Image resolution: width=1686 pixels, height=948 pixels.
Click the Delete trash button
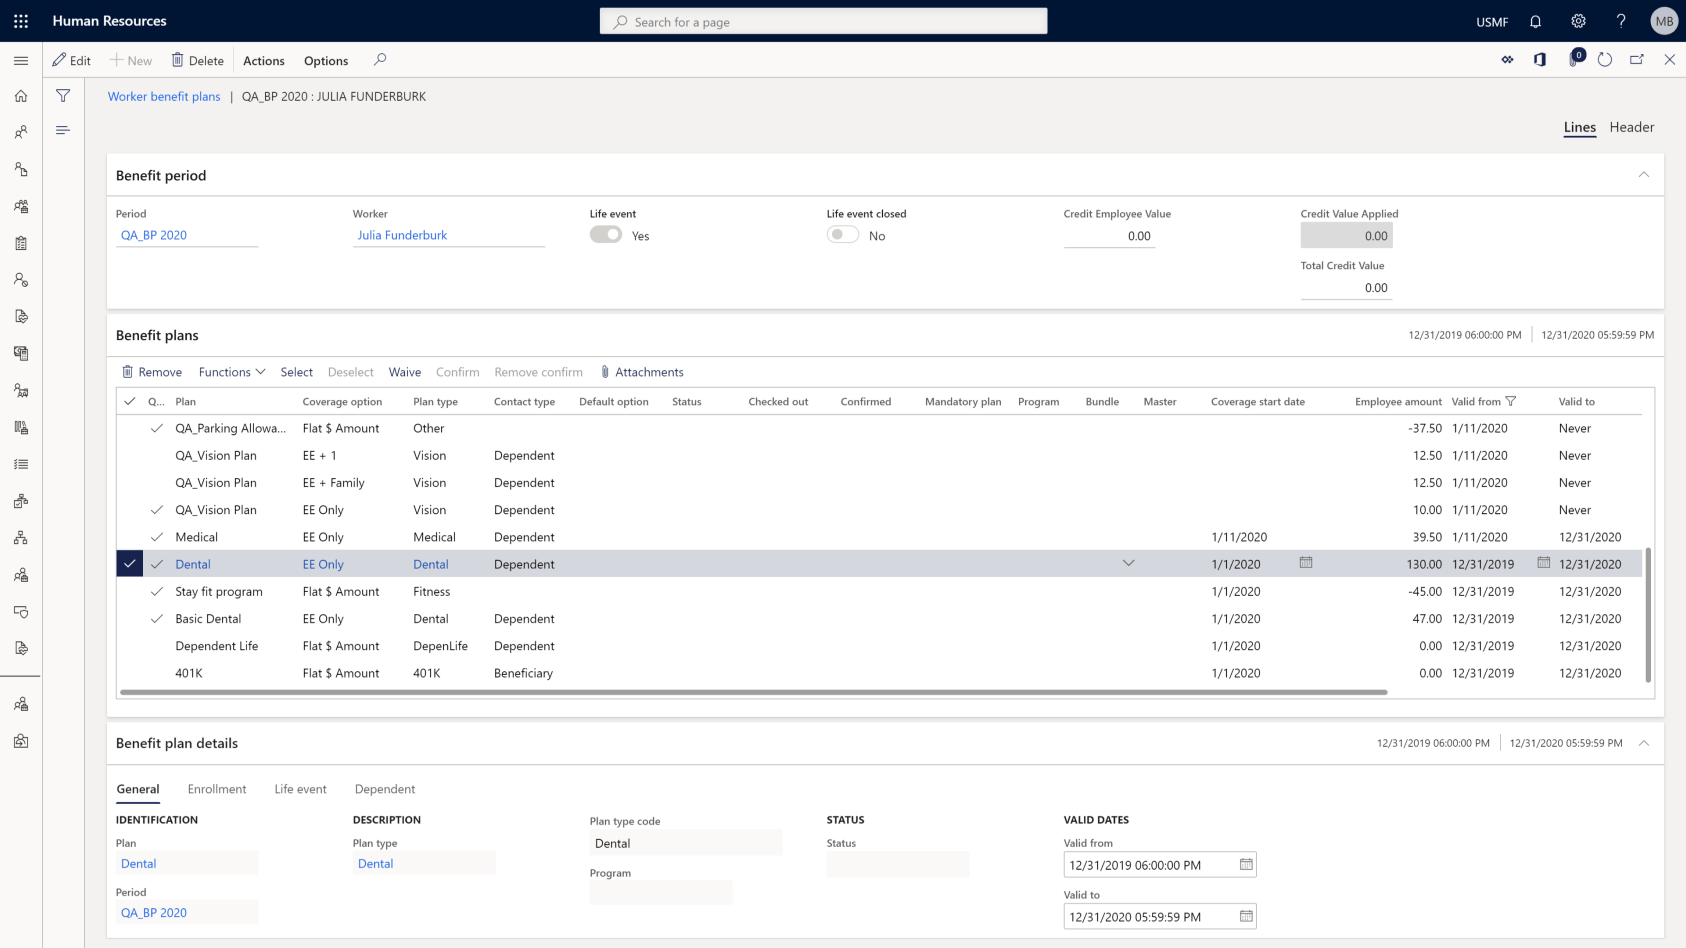197,60
